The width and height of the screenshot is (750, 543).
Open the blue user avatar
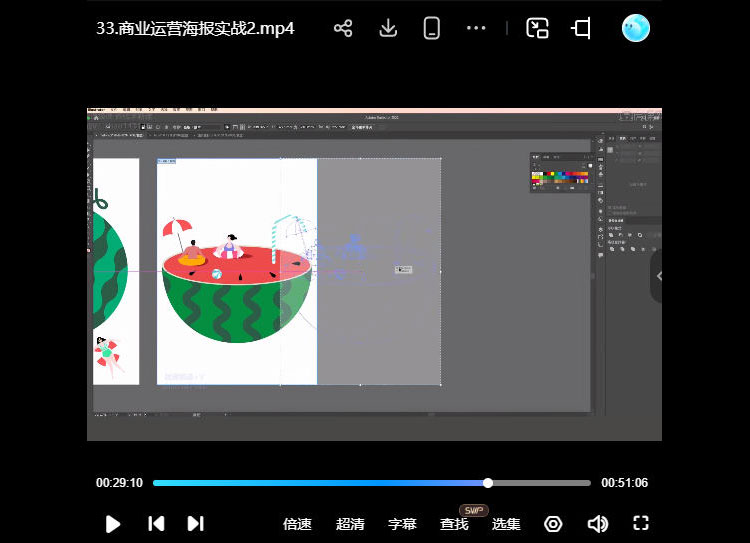coord(635,28)
